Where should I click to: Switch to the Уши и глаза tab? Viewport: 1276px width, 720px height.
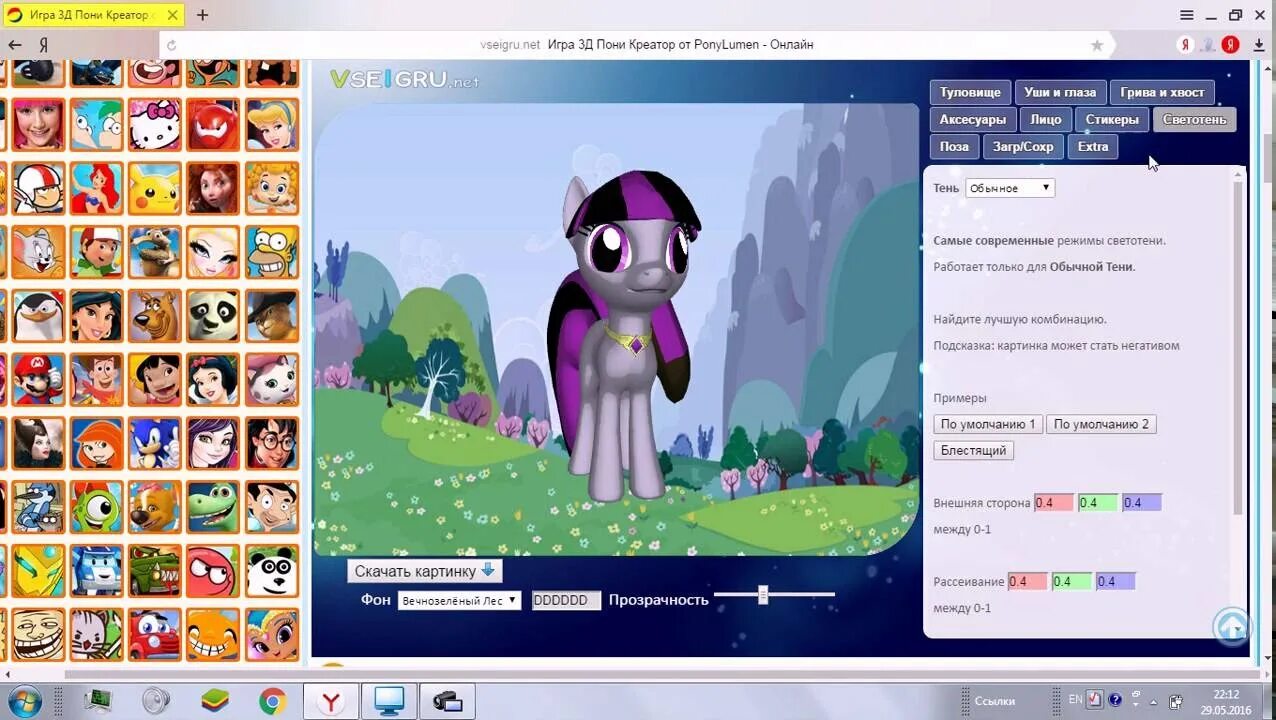pos(1060,92)
